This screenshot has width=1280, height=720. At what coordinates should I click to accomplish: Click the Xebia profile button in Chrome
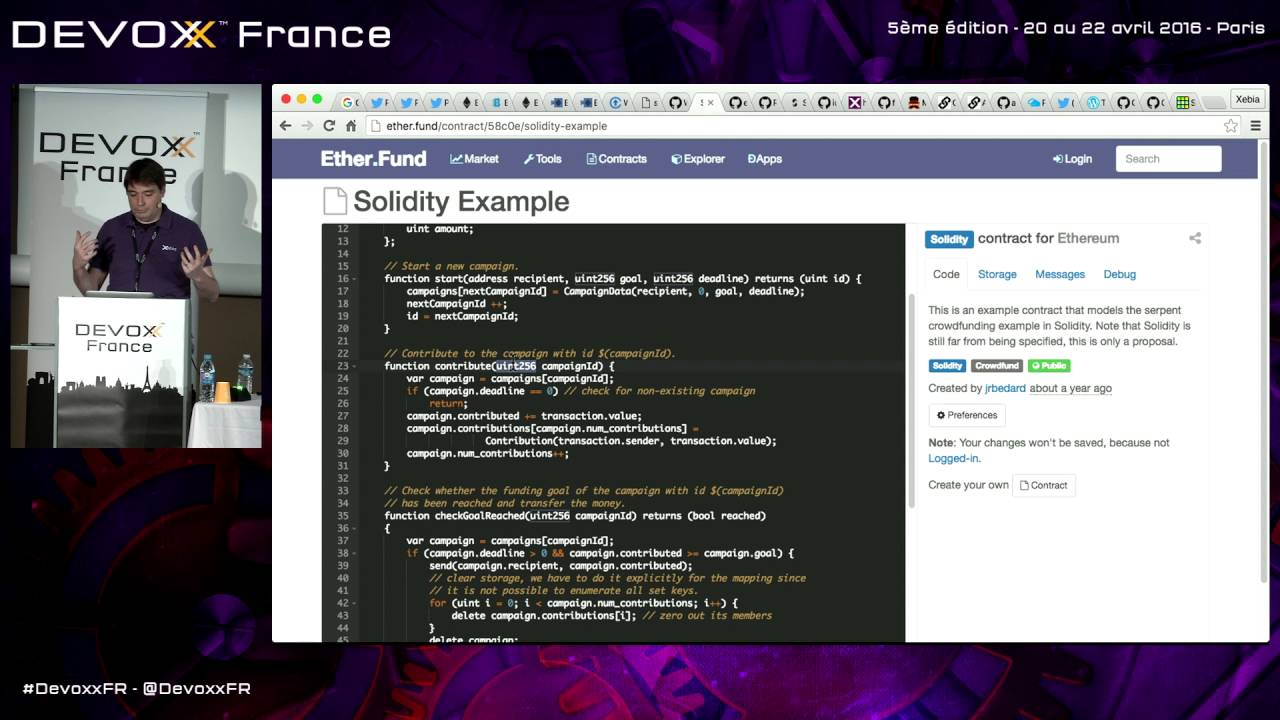[x=1247, y=99]
